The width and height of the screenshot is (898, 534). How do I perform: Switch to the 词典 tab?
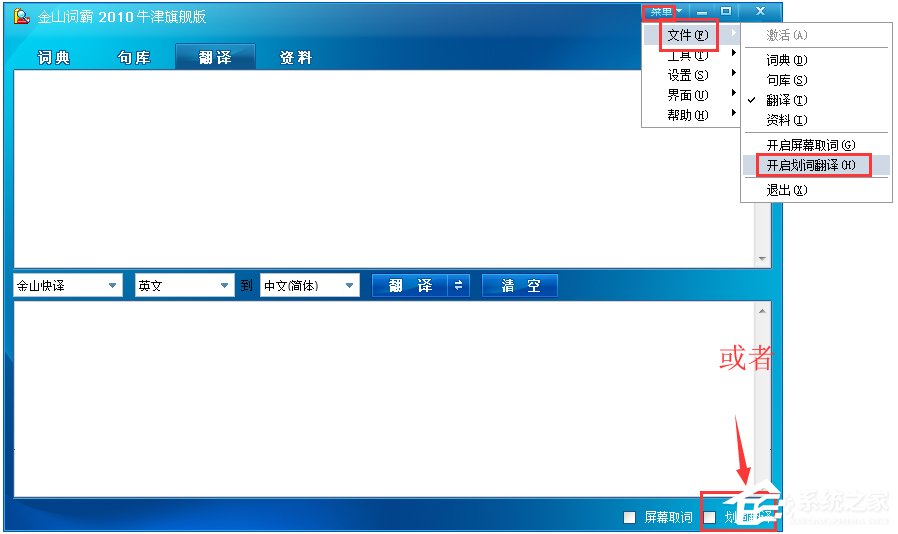pos(53,57)
